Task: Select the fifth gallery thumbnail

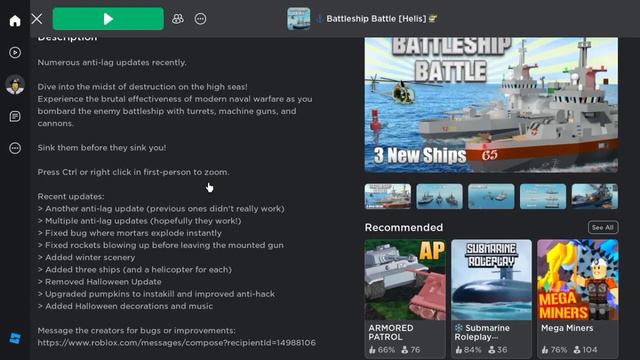Action: click(595, 196)
